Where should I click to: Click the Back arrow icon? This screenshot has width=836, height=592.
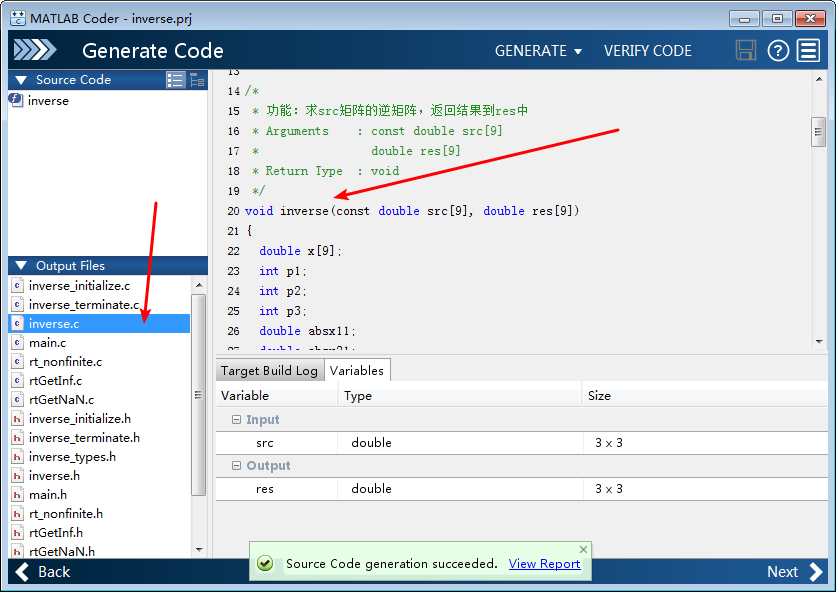[x=22, y=572]
